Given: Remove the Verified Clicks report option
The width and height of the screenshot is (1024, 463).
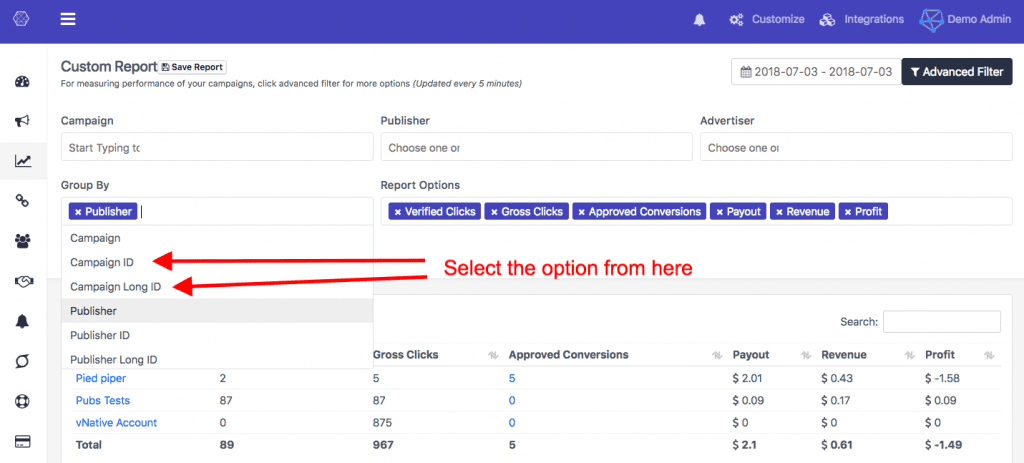Looking at the screenshot, I should point(397,212).
